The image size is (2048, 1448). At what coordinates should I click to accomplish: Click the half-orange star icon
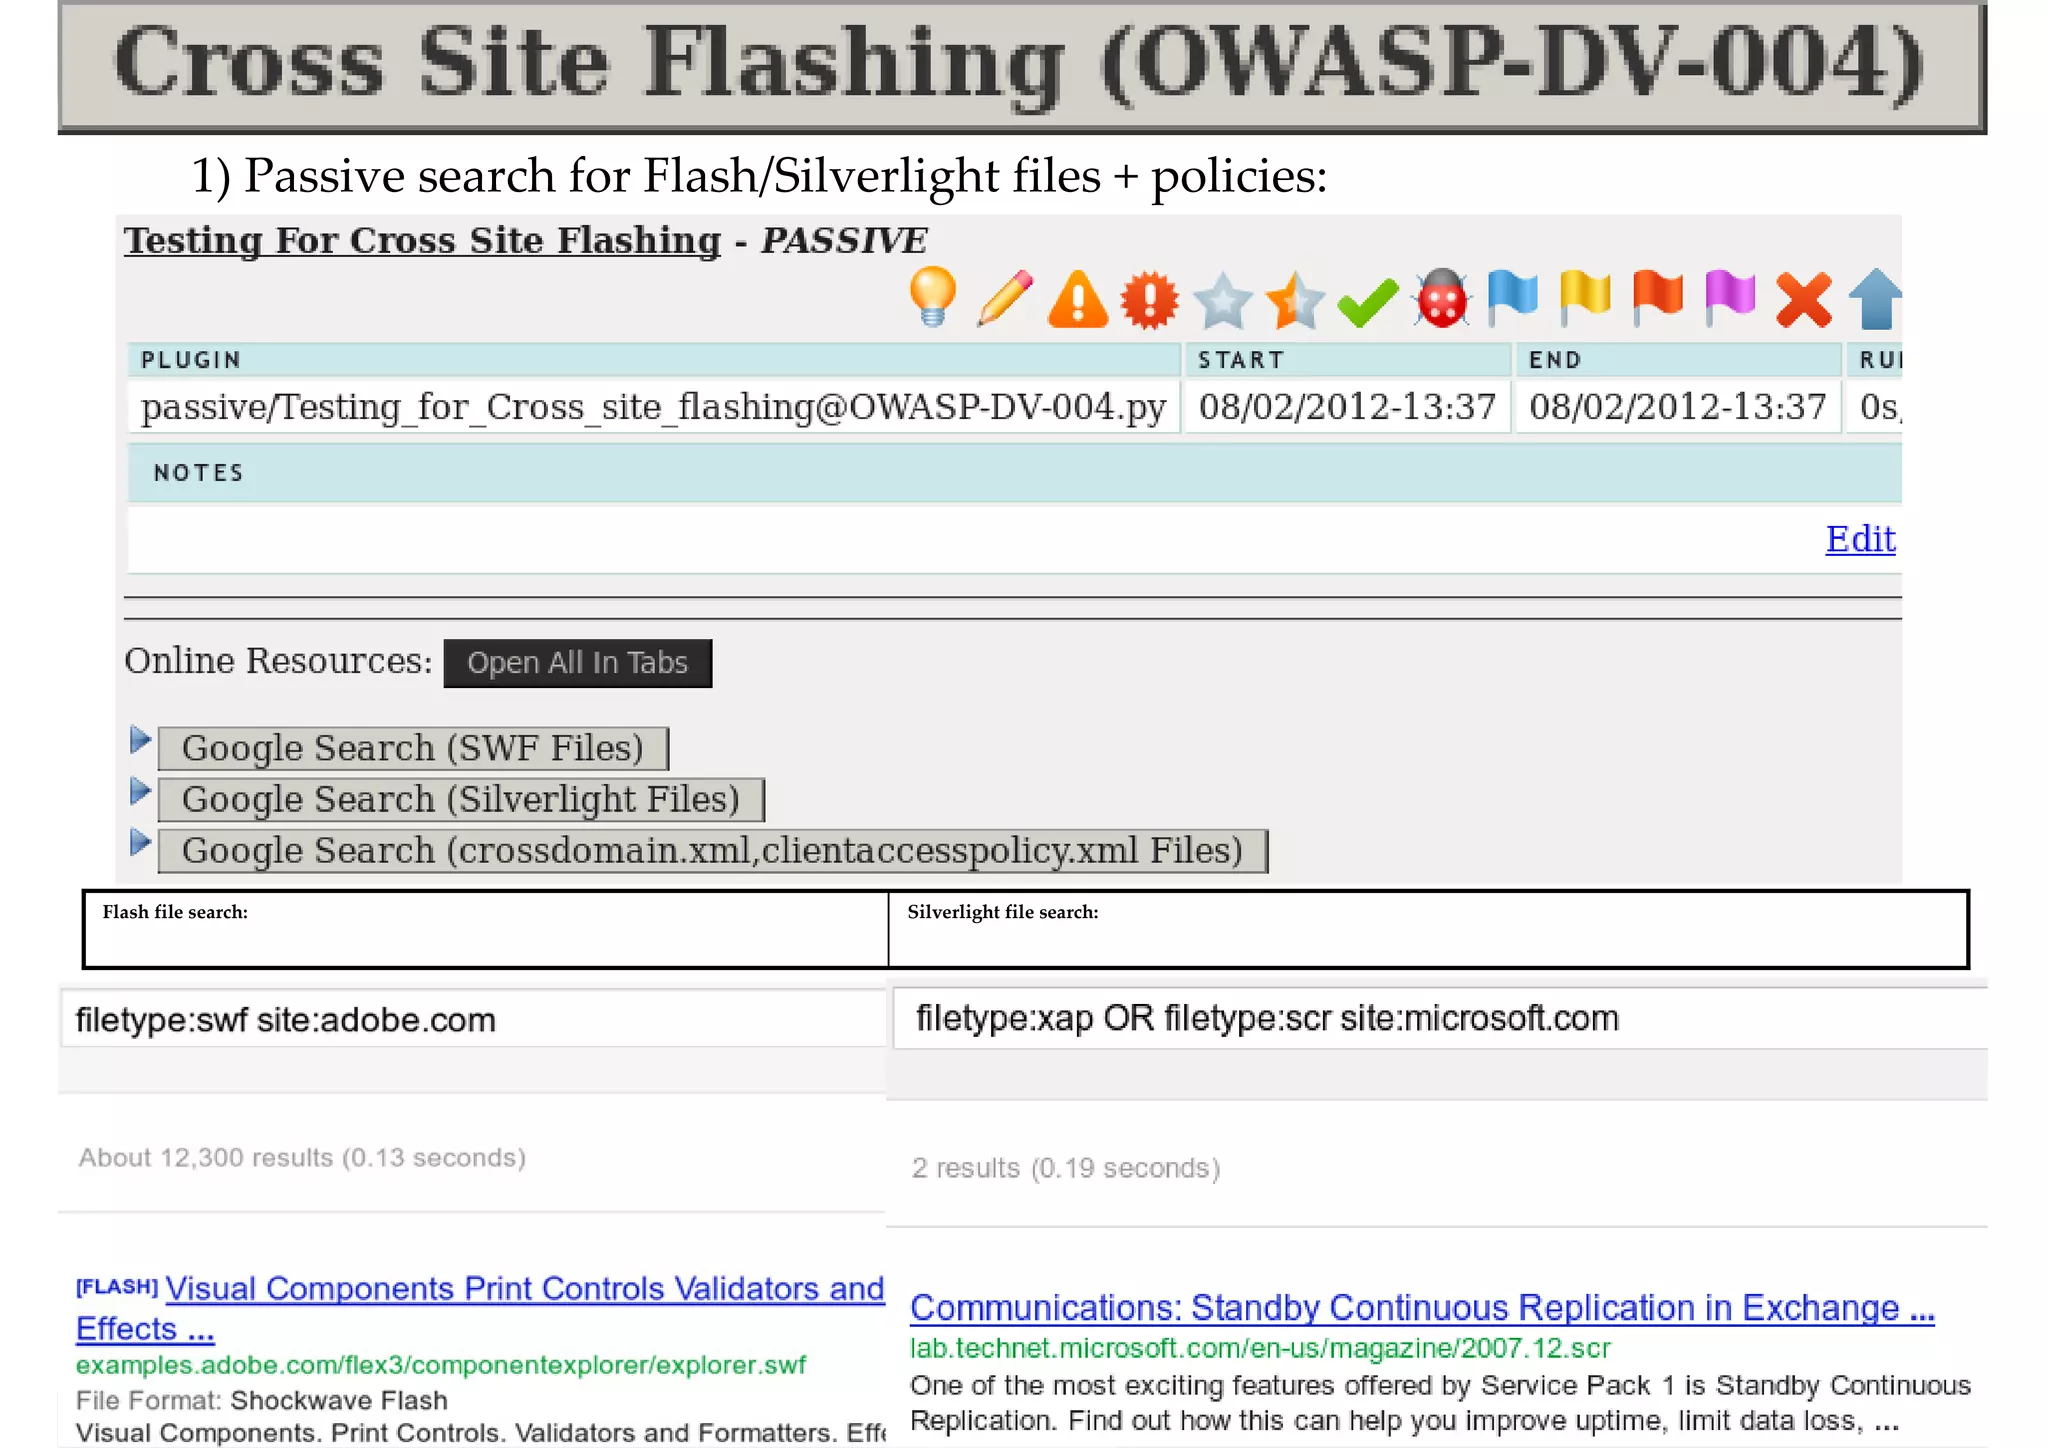1295,300
